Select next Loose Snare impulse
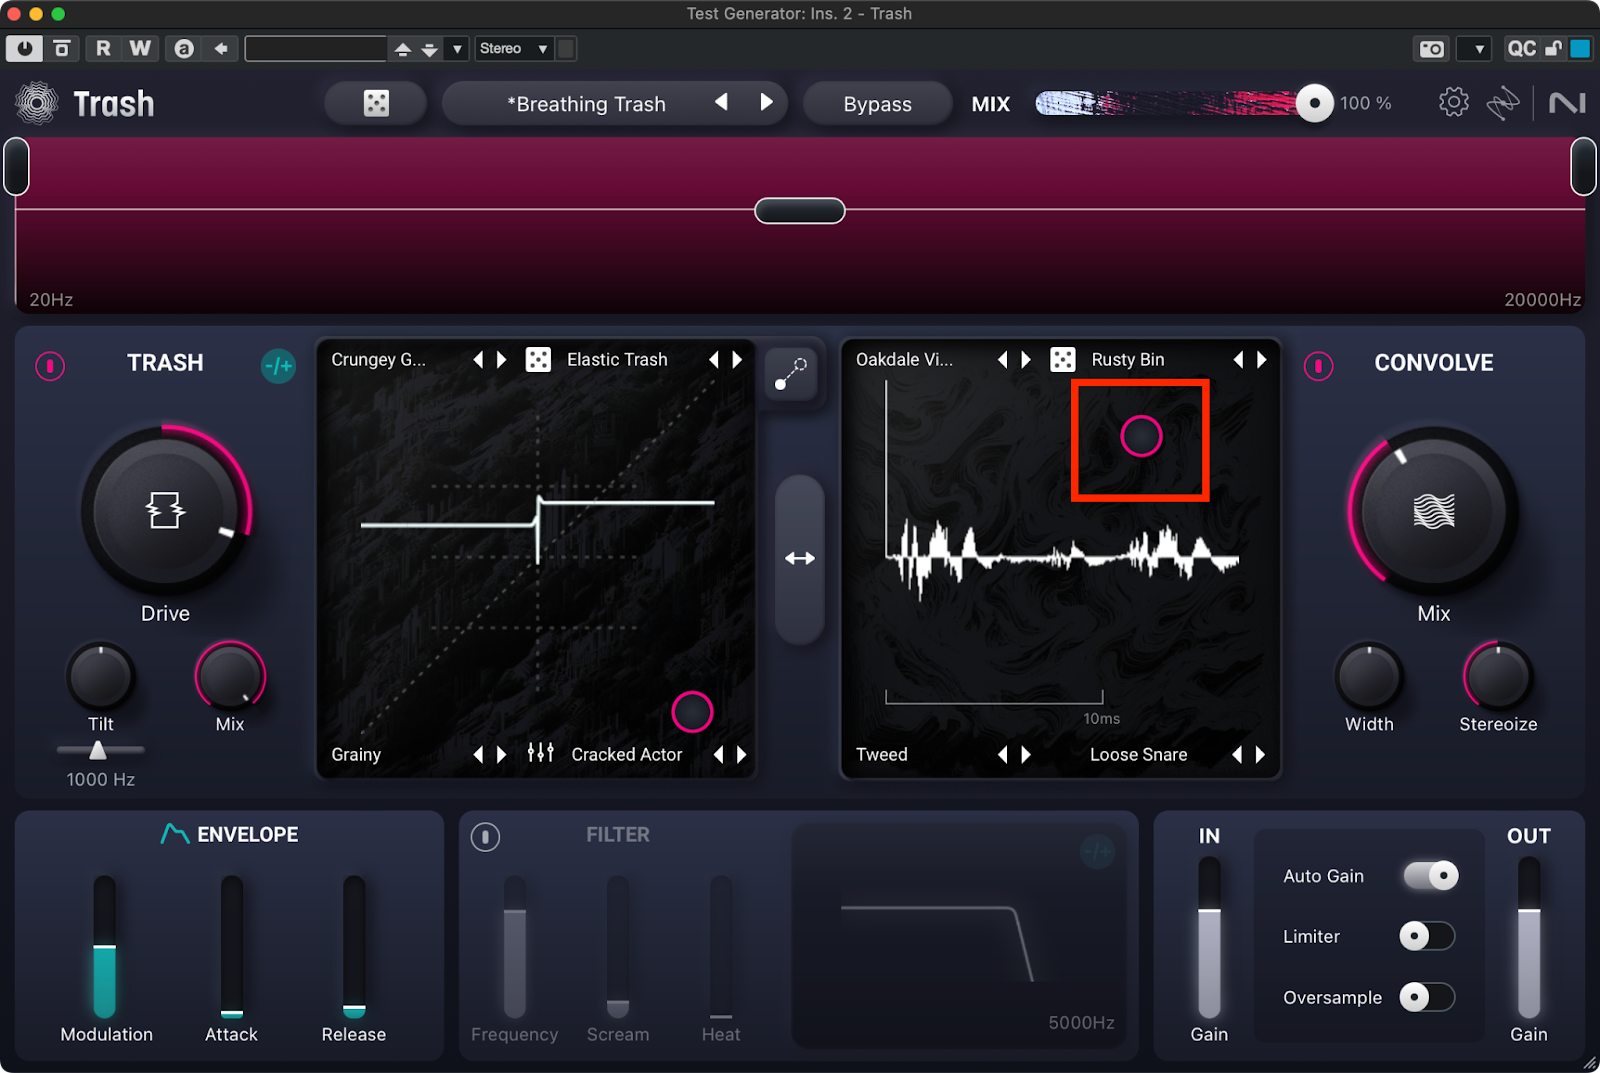Screen dimensions: 1600x1073 tap(1260, 754)
